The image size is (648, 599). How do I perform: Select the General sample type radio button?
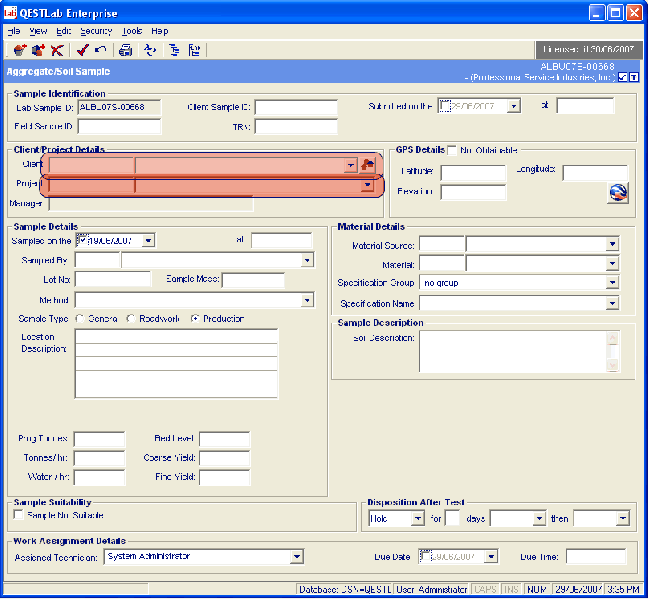point(79,319)
